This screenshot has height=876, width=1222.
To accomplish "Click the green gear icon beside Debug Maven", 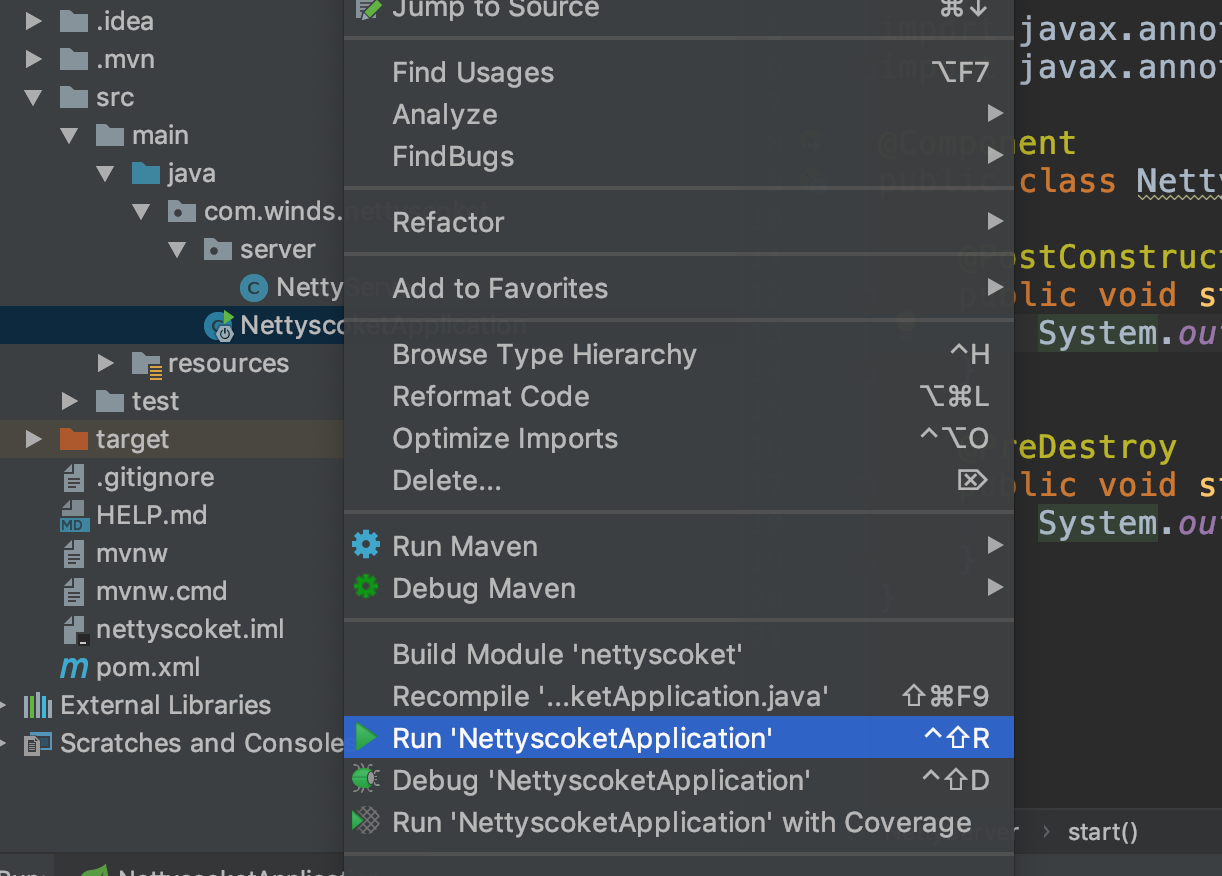I will click(367, 587).
